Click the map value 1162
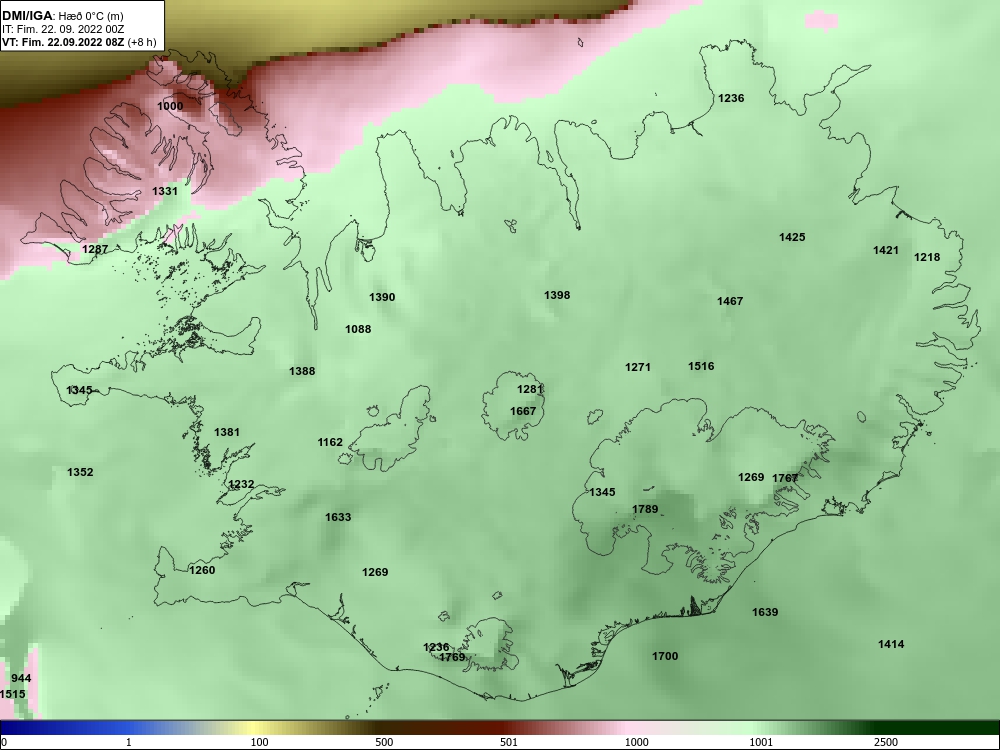Screen dimensions: 1000x750 click(330, 443)
